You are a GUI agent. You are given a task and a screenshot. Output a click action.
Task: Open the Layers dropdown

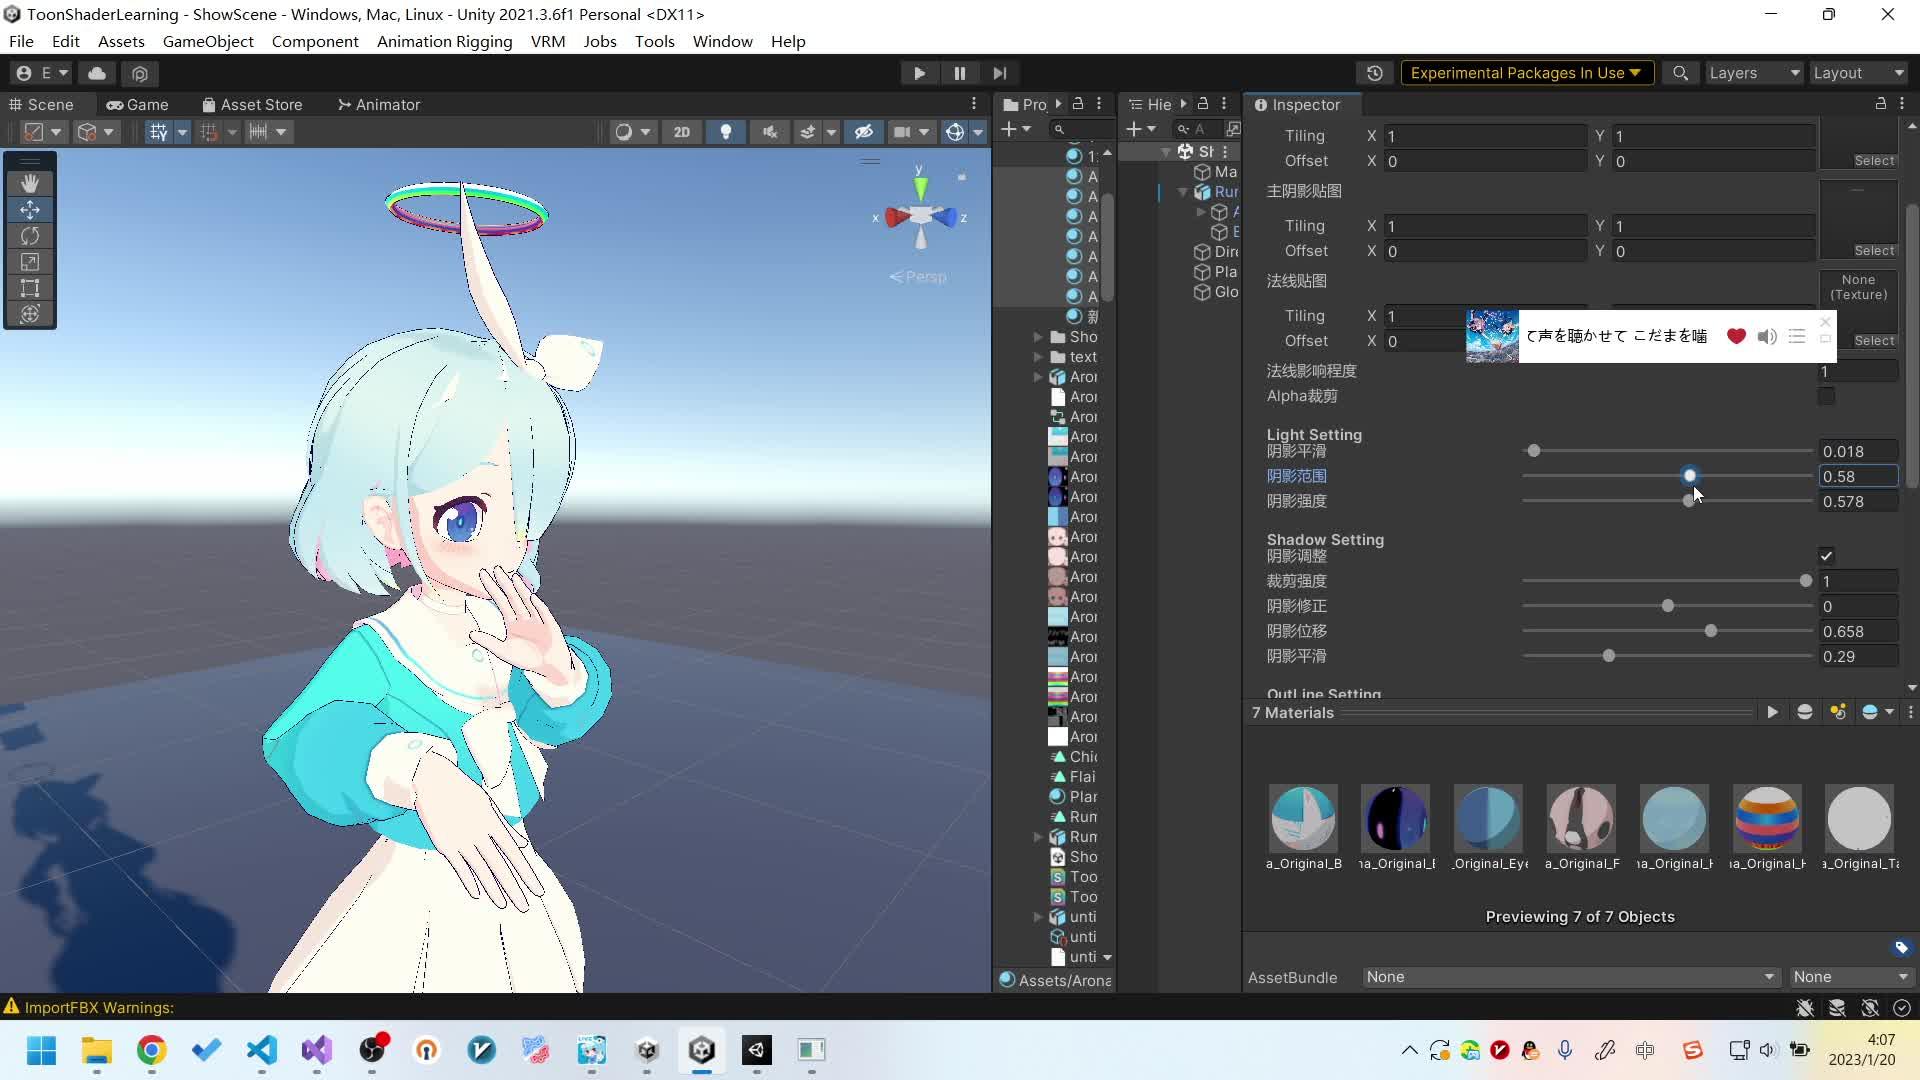[1753, 72]
